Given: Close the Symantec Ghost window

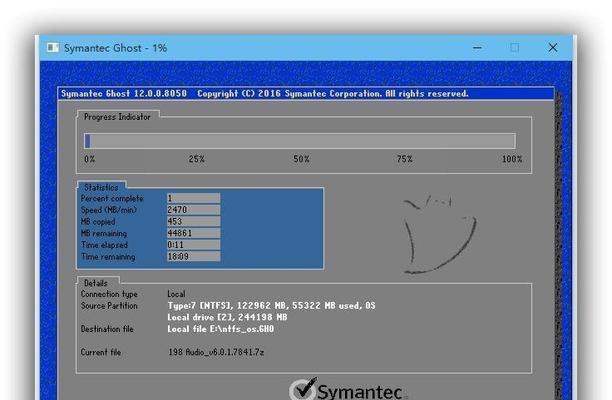Looking at the screenshot, I should coord(552,47).
